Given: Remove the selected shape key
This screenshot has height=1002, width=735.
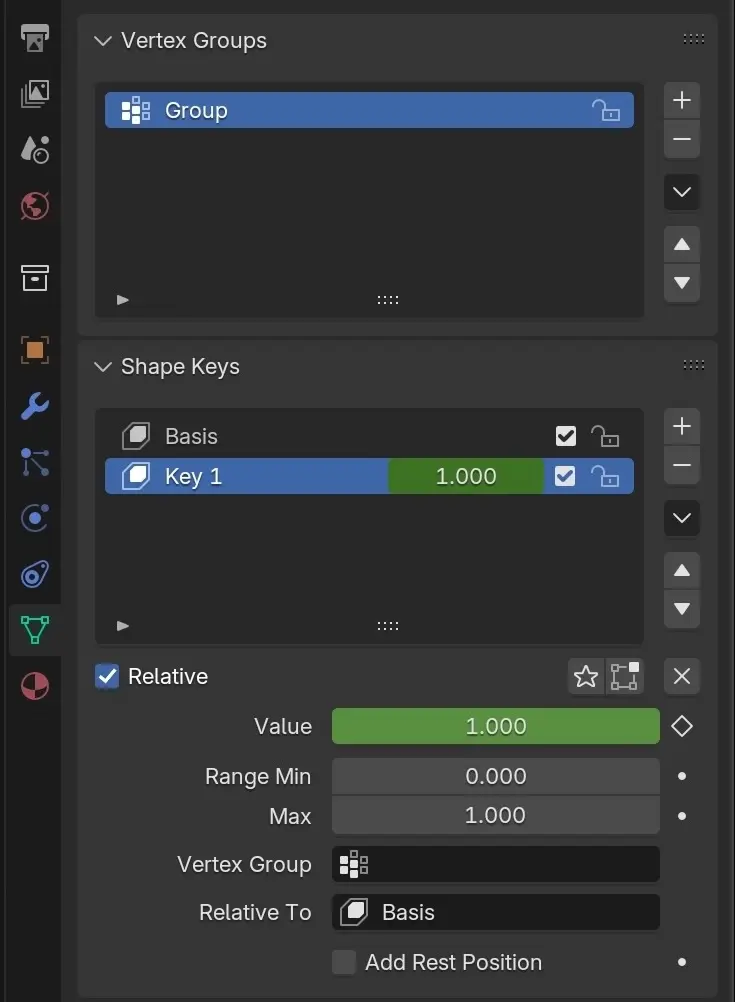Looking at the screenshot, I should tap(682, 466).
